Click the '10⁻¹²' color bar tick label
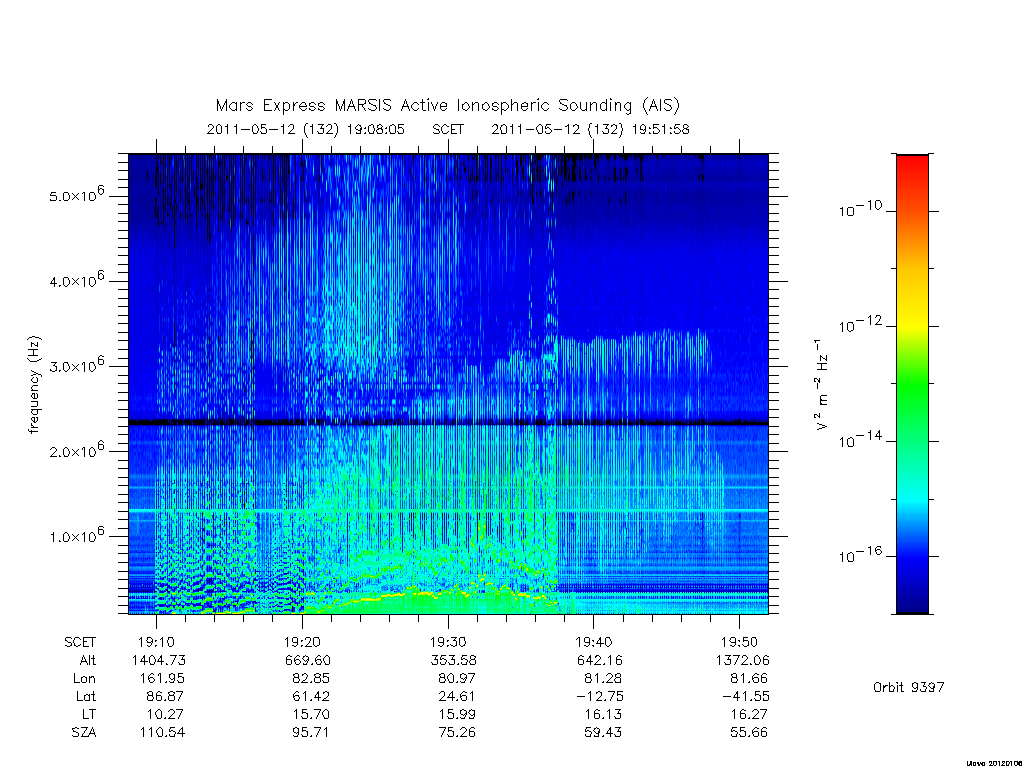 860,324
